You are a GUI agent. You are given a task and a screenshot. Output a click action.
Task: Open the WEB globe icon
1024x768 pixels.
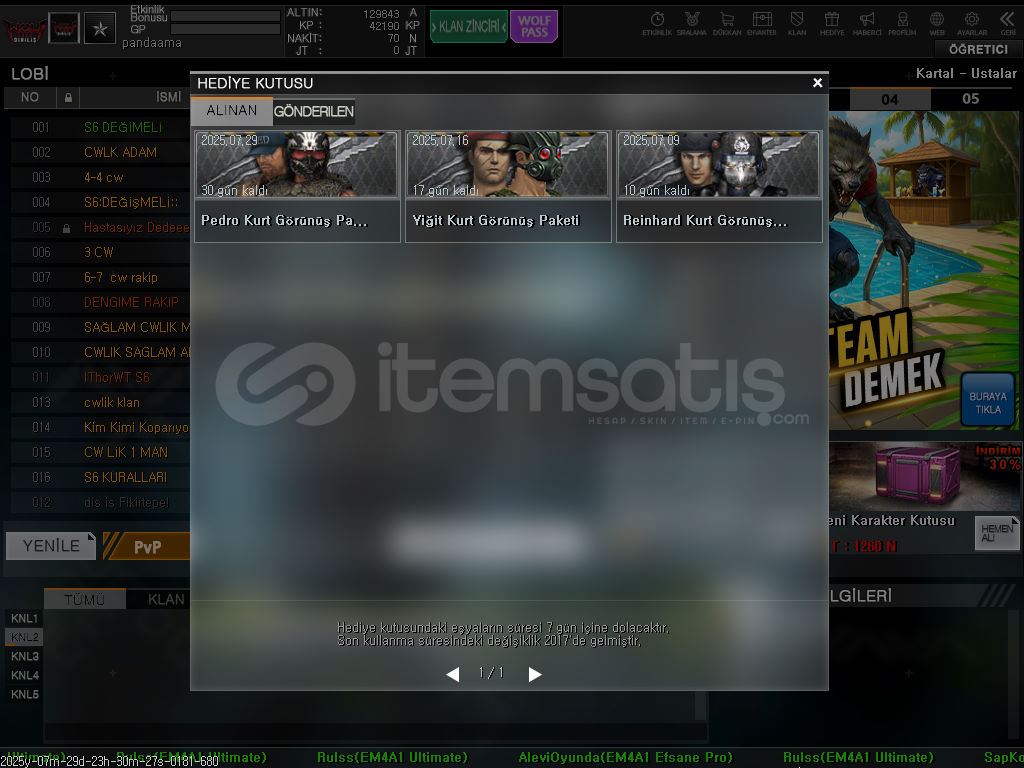936,24
